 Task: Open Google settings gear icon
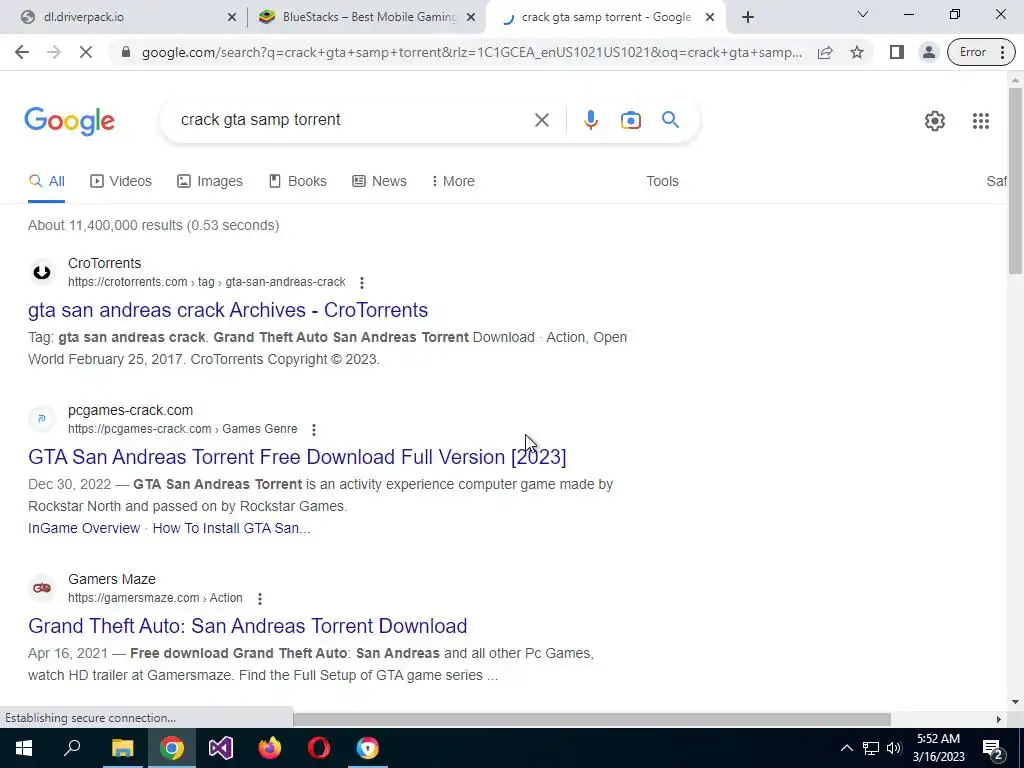click(x=935, y=121)
